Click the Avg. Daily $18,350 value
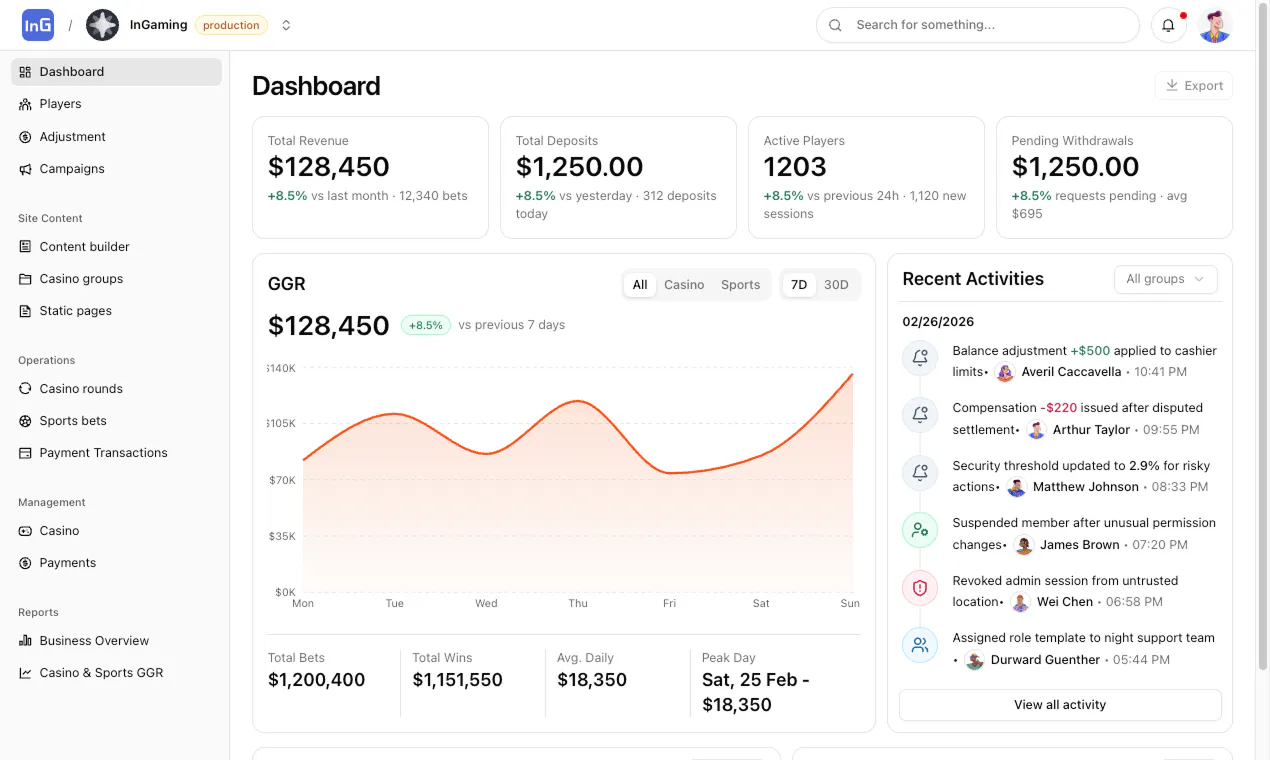The width and height of the screenshot is (1270, 760). [x=592, y=680]
